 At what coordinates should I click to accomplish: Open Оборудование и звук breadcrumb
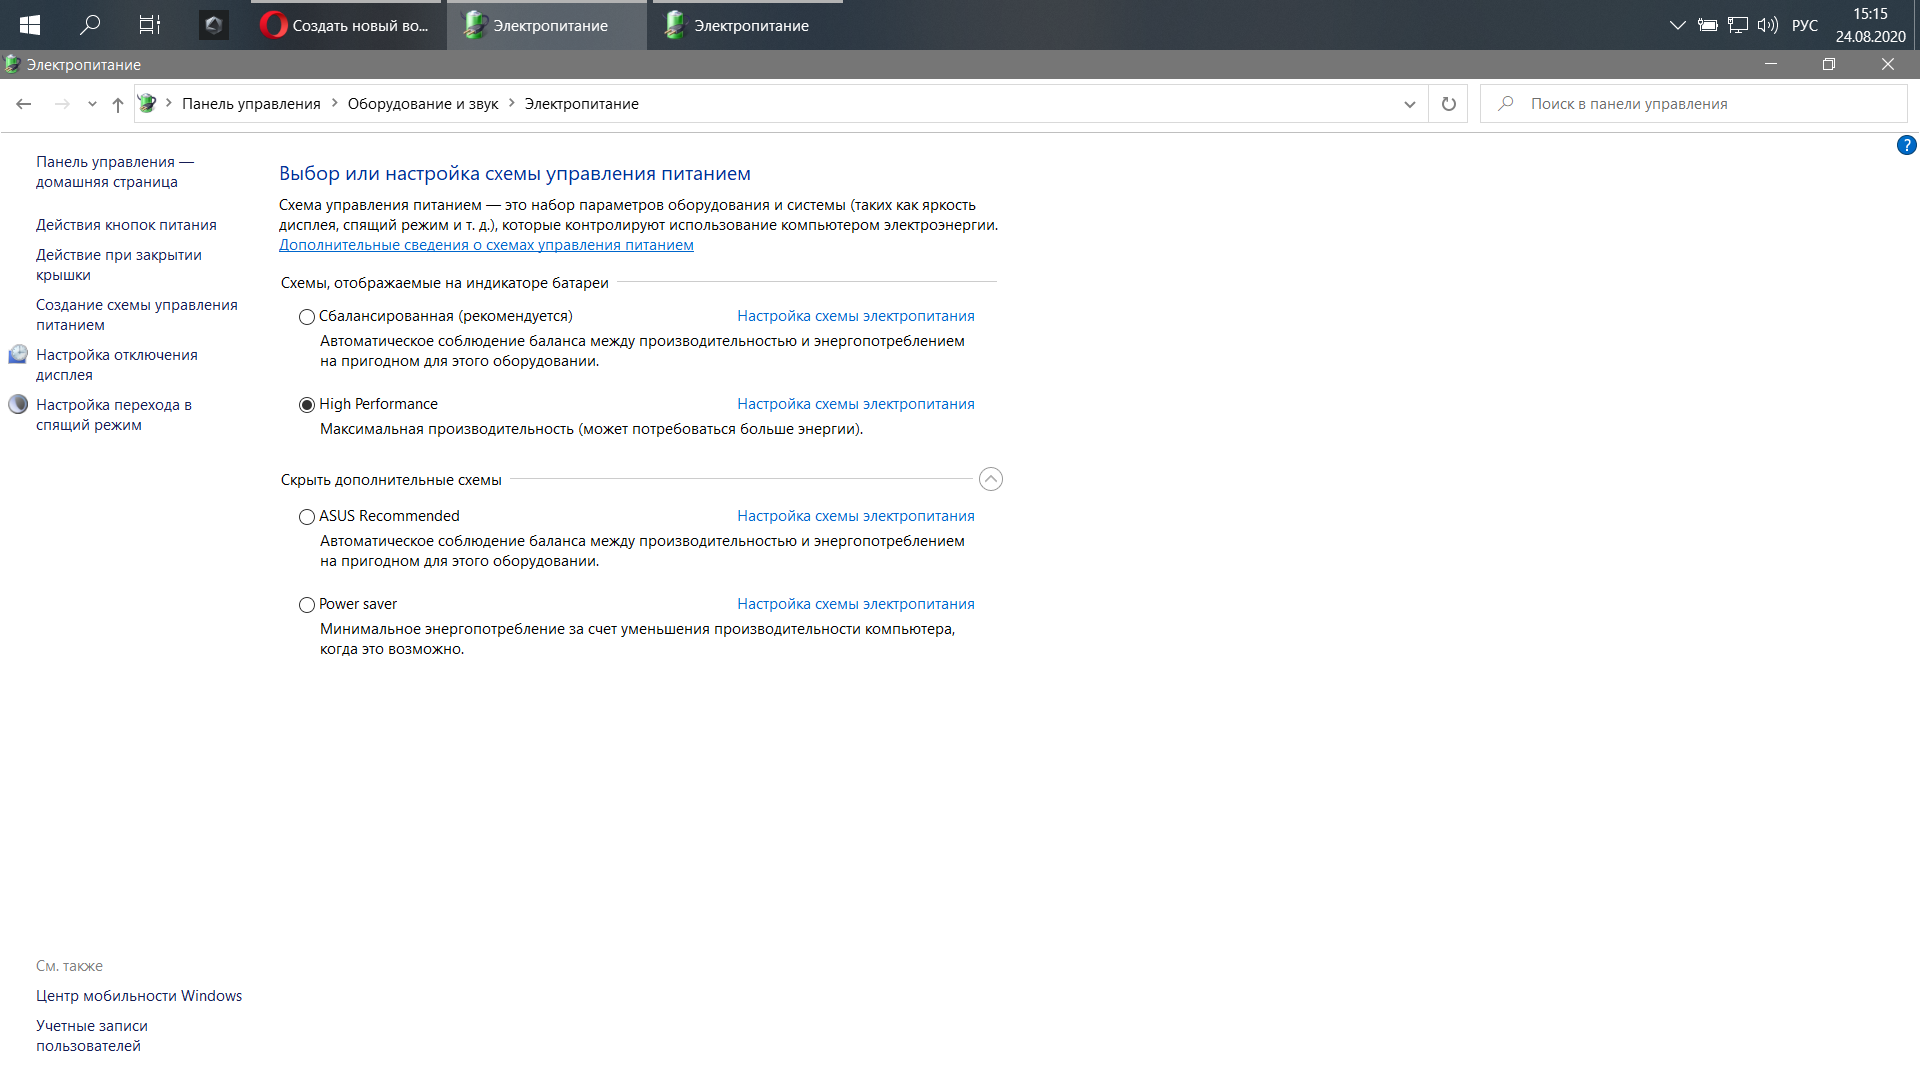pyautogui.click(x=423, y=104)
